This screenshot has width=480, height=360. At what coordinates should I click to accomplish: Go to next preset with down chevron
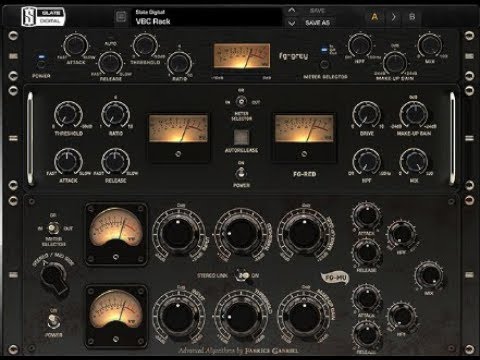[291, 23]
